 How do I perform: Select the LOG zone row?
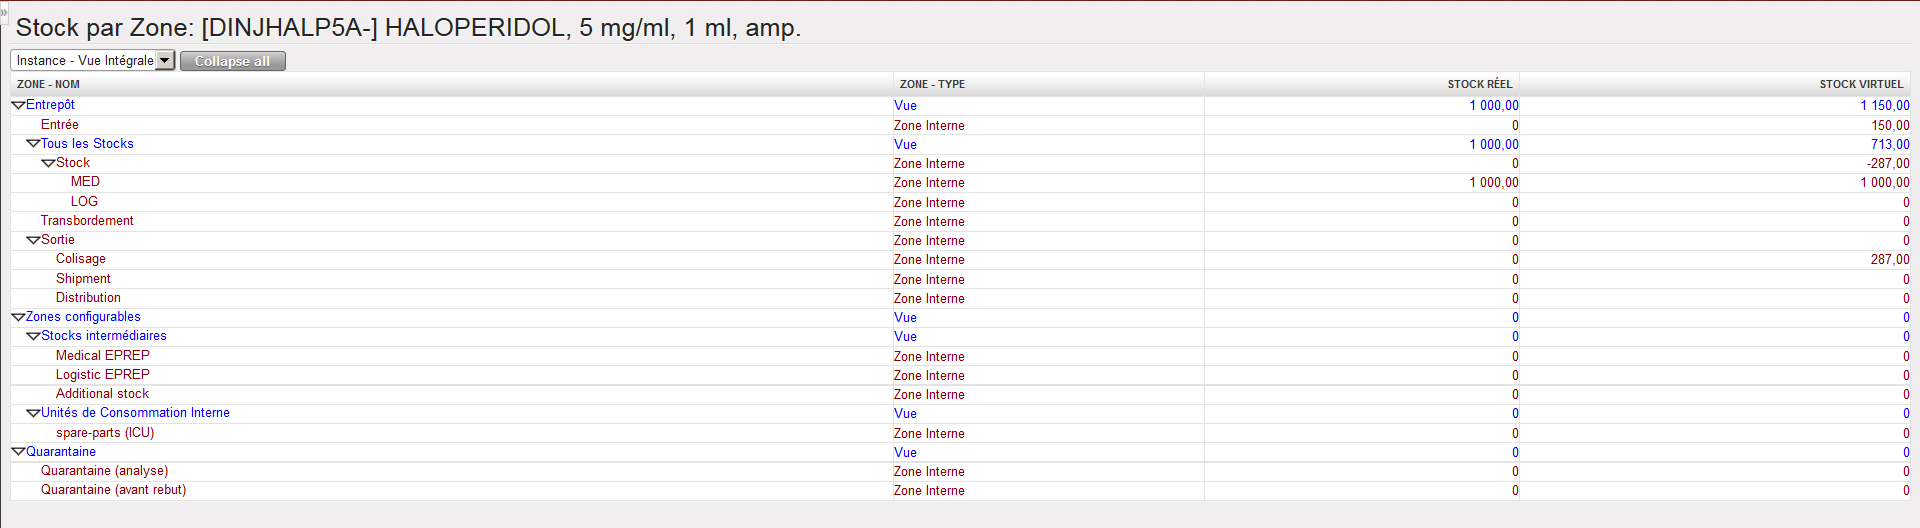pos(84,202)
